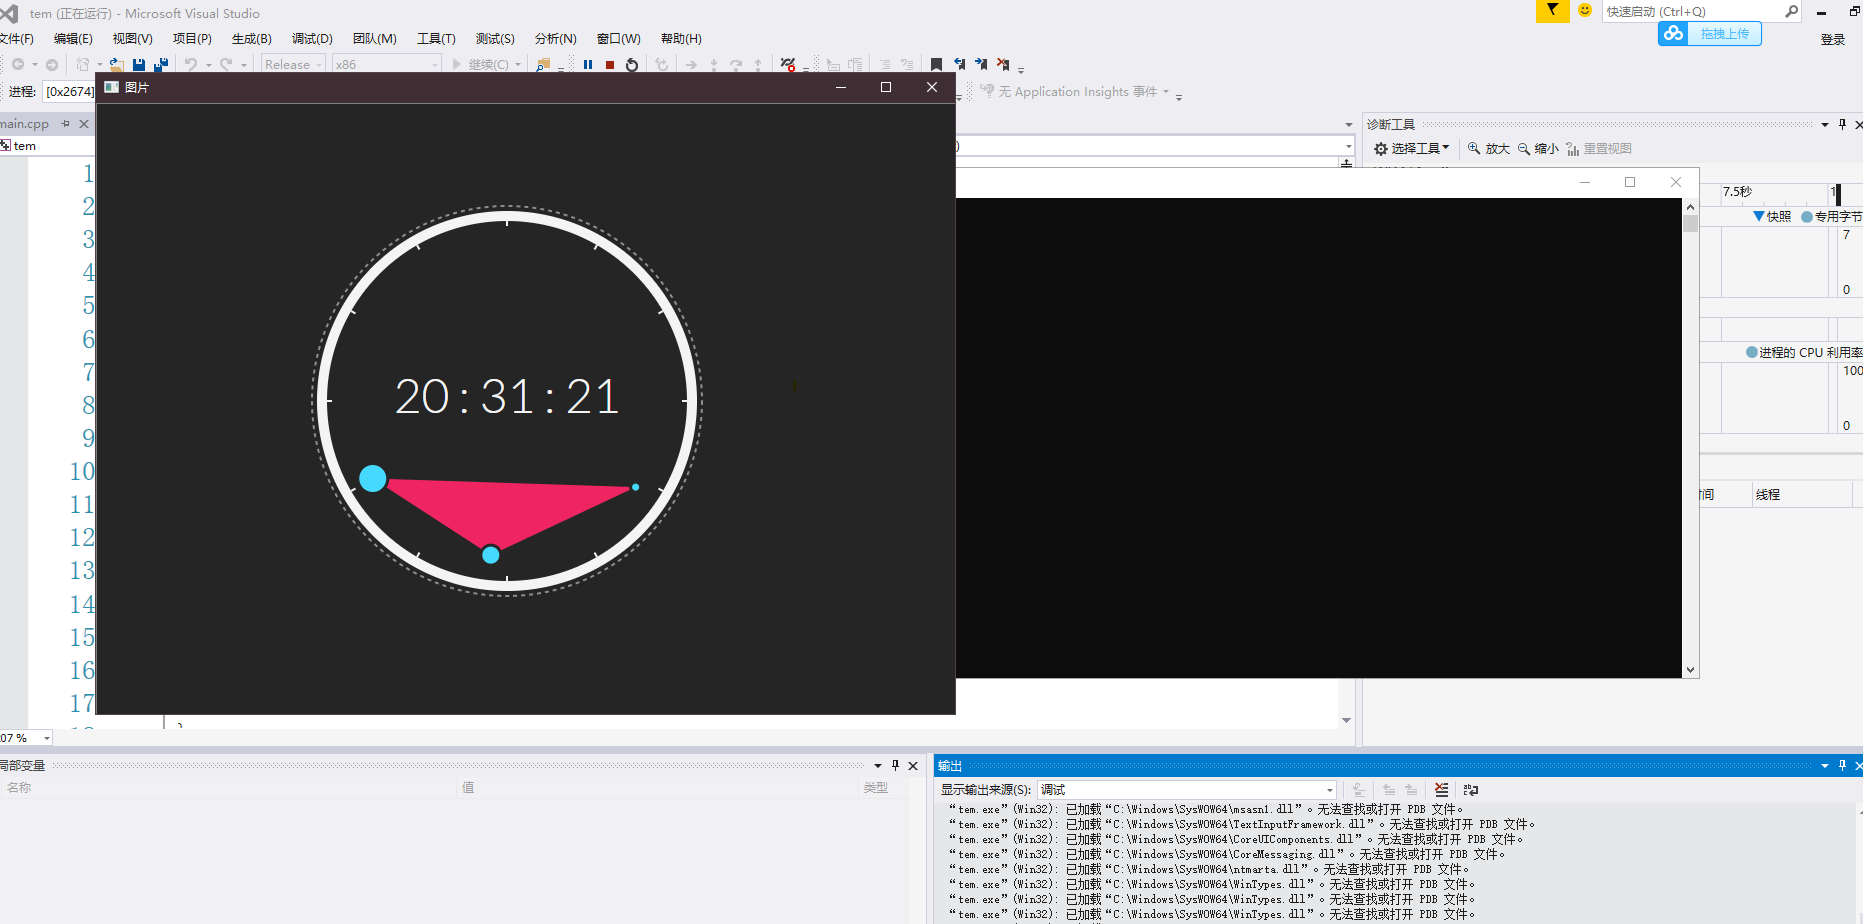Viewport: 1863px width, 924px height.
Task: Clear all output with the red X list icon
Action: tap(1441, 789)
